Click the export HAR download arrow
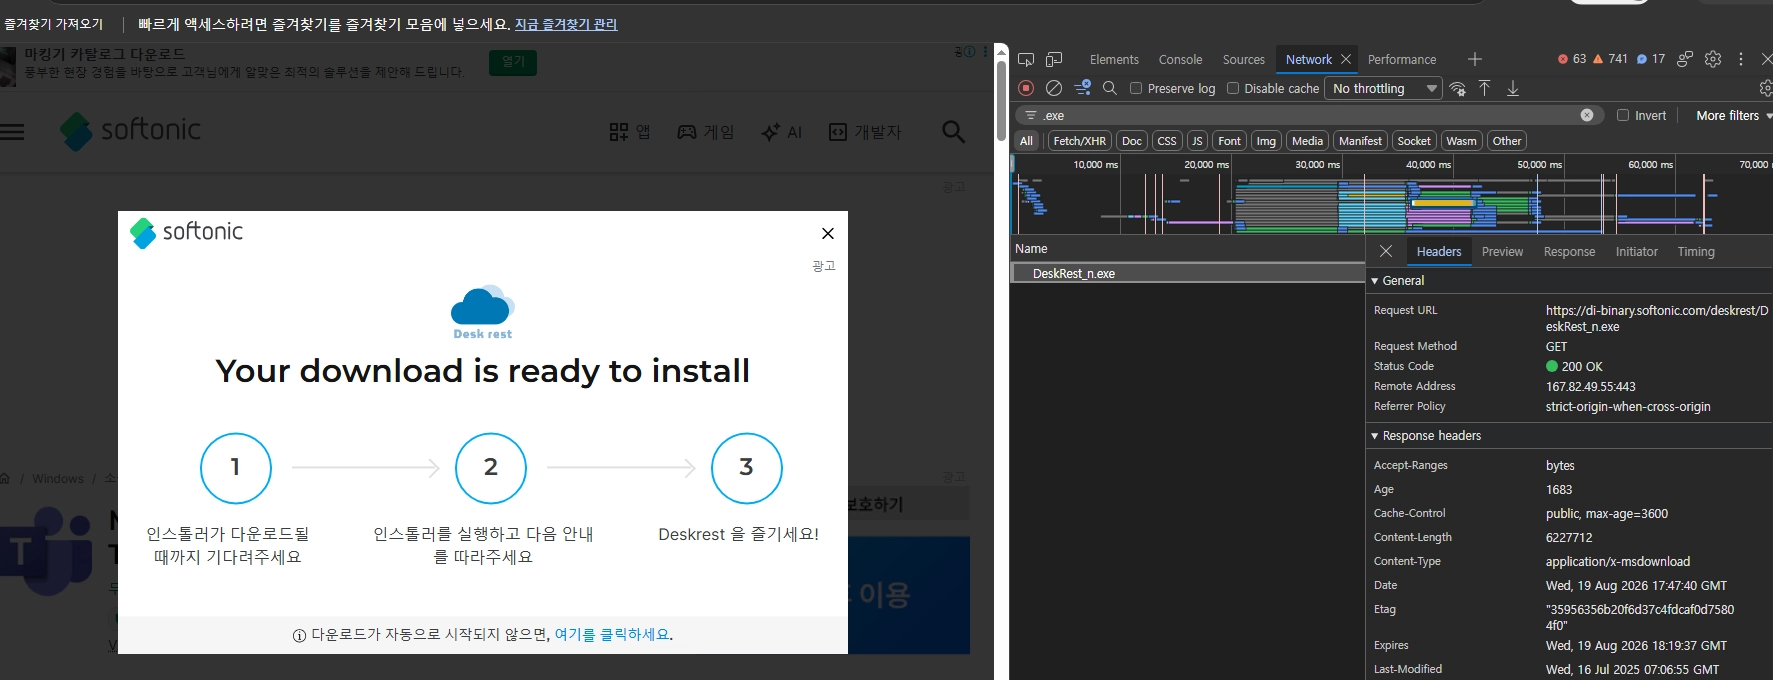 pos(1513,88)
